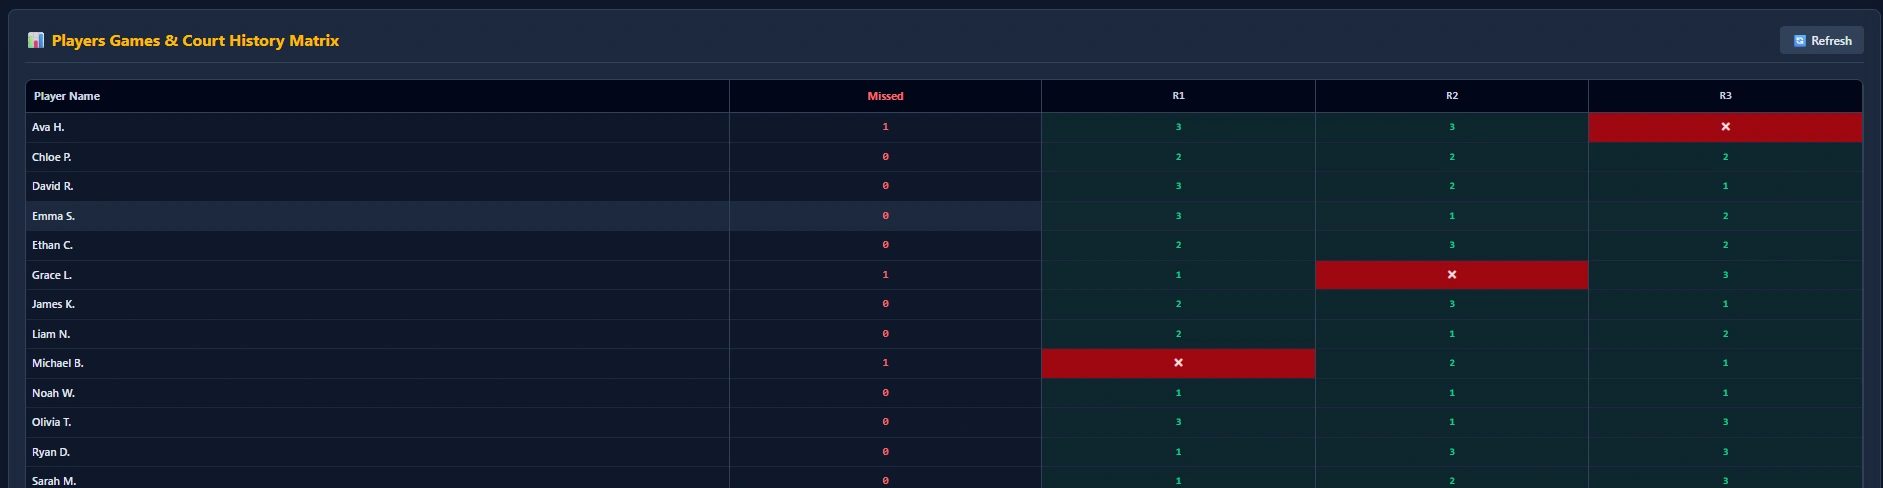The height and width of the screenshot is (488, 1883).
Task: Click the Refresh button
Action: click(1821, 41)
